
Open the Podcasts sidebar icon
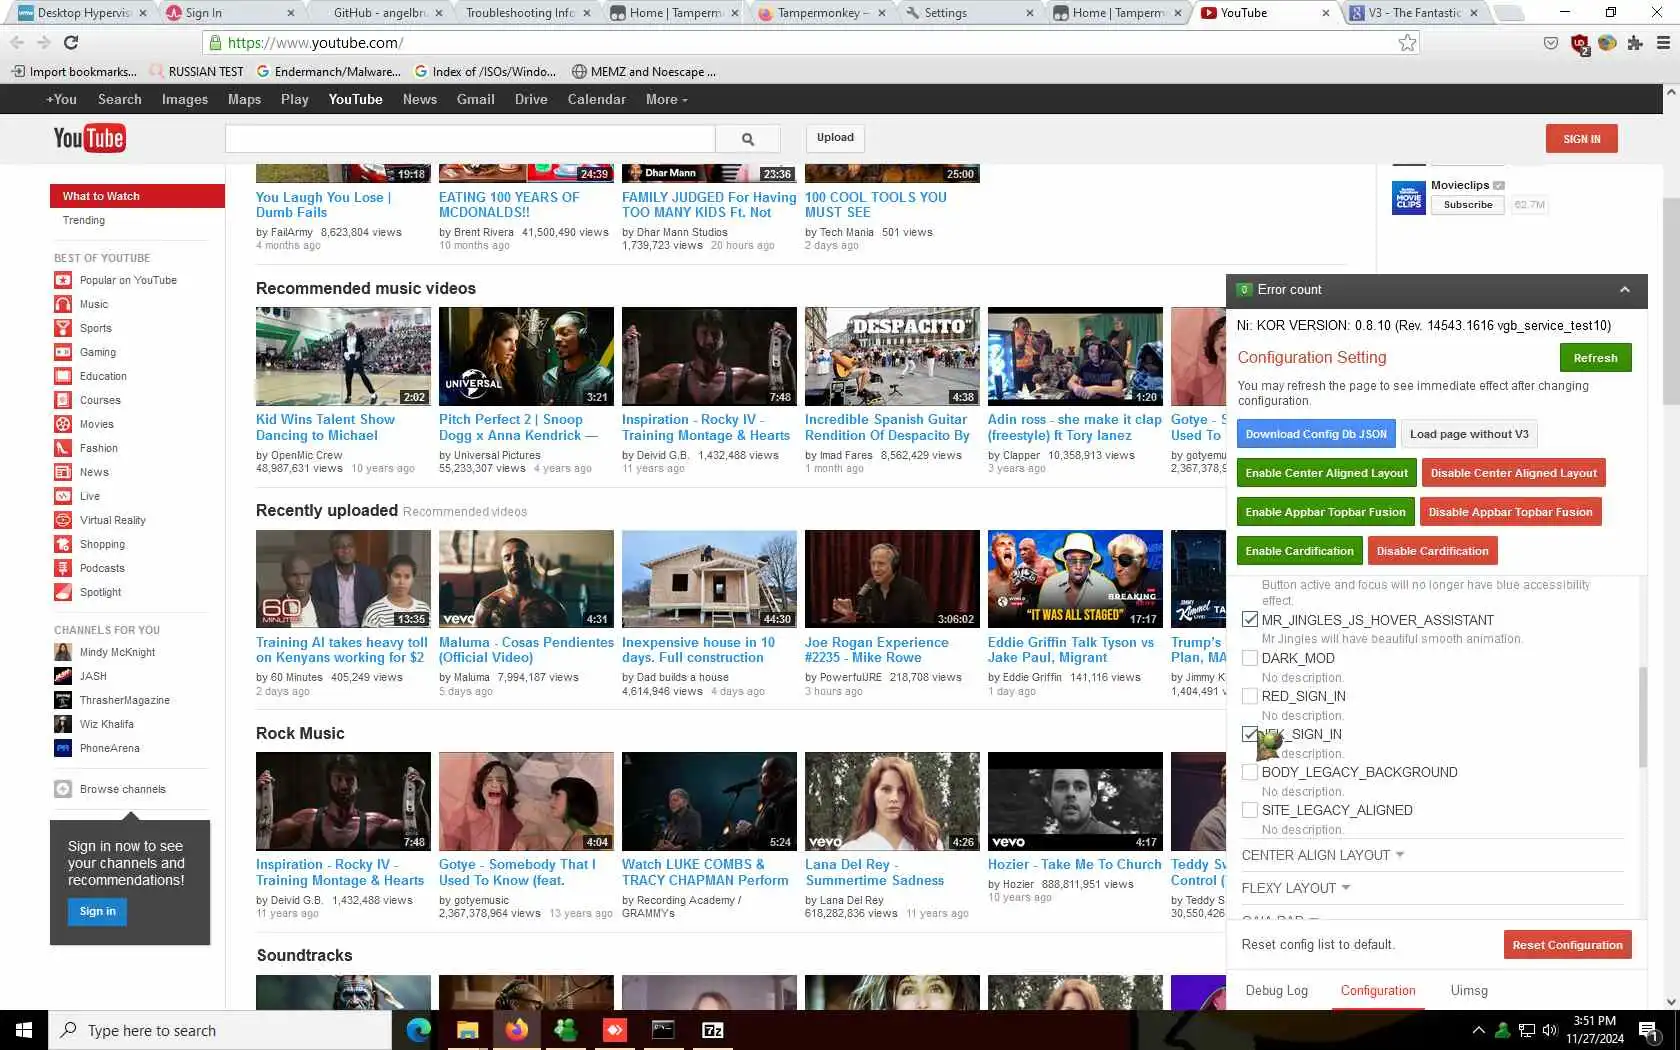(63, 568)
